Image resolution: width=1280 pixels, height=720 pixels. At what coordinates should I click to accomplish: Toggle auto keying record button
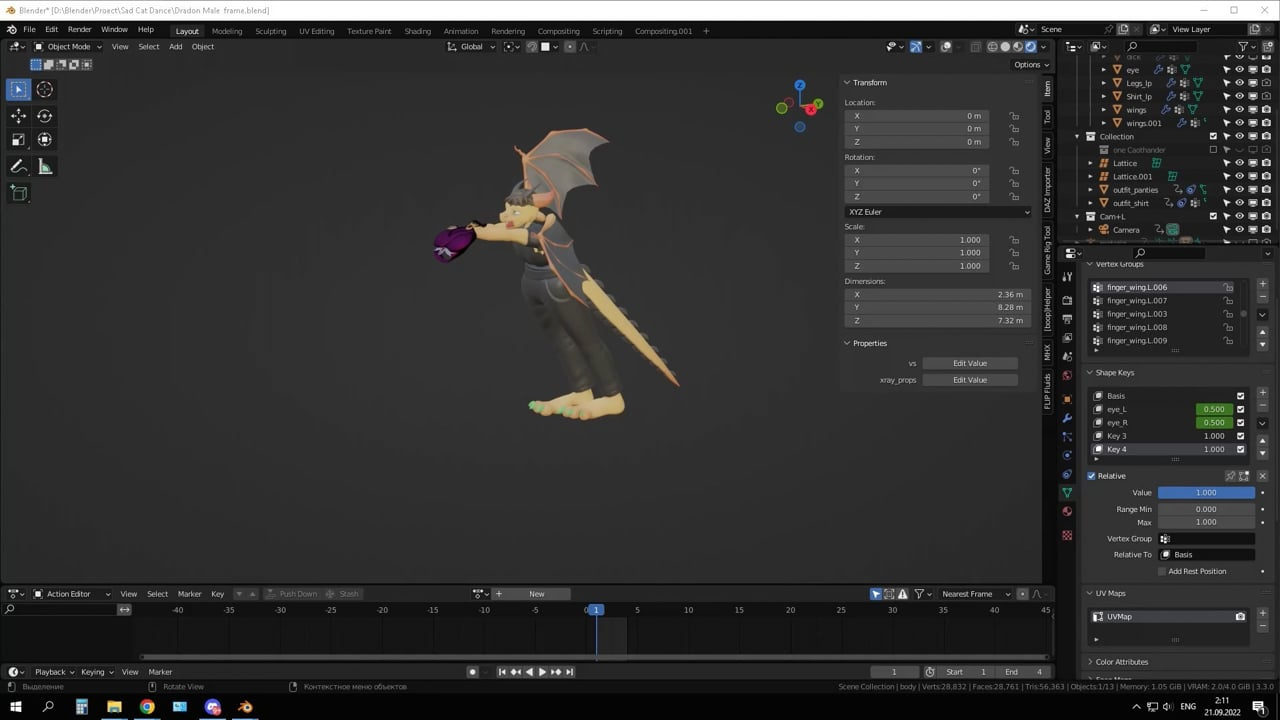click(472, 672)
